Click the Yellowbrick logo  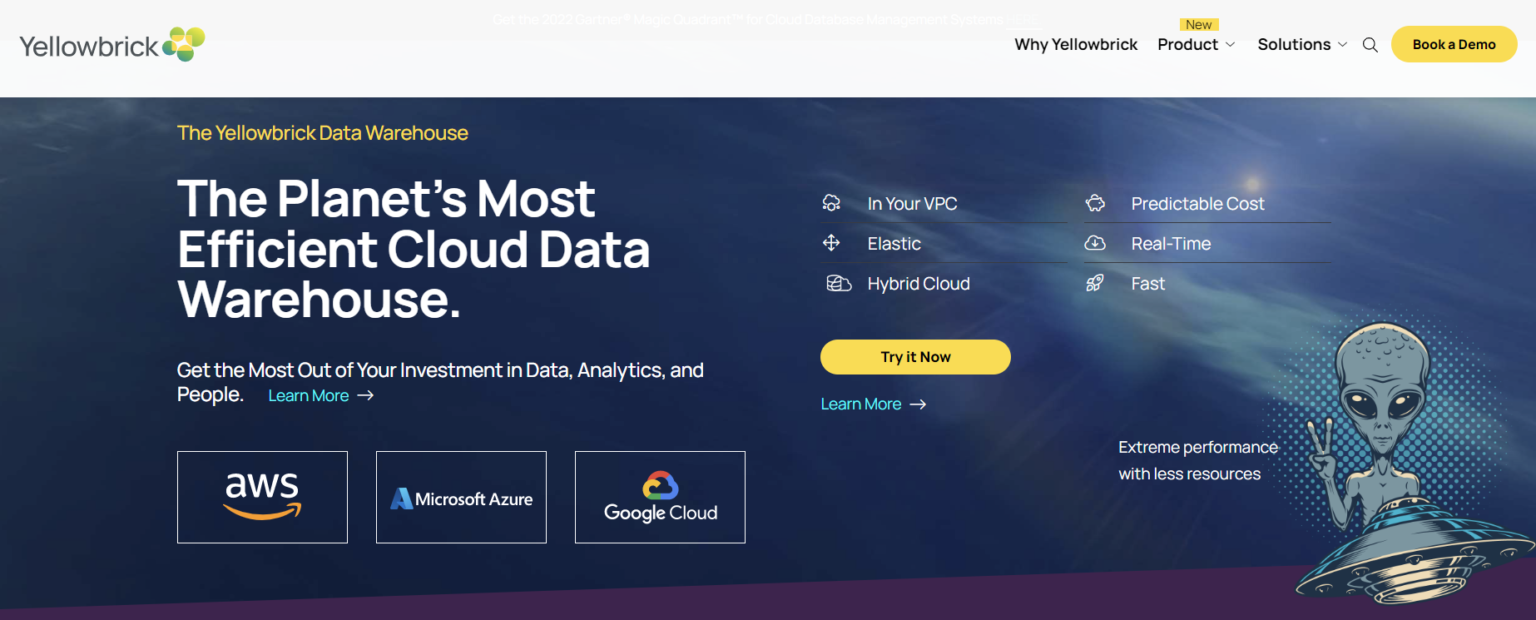pyautogui.click(x=112, y=44)
